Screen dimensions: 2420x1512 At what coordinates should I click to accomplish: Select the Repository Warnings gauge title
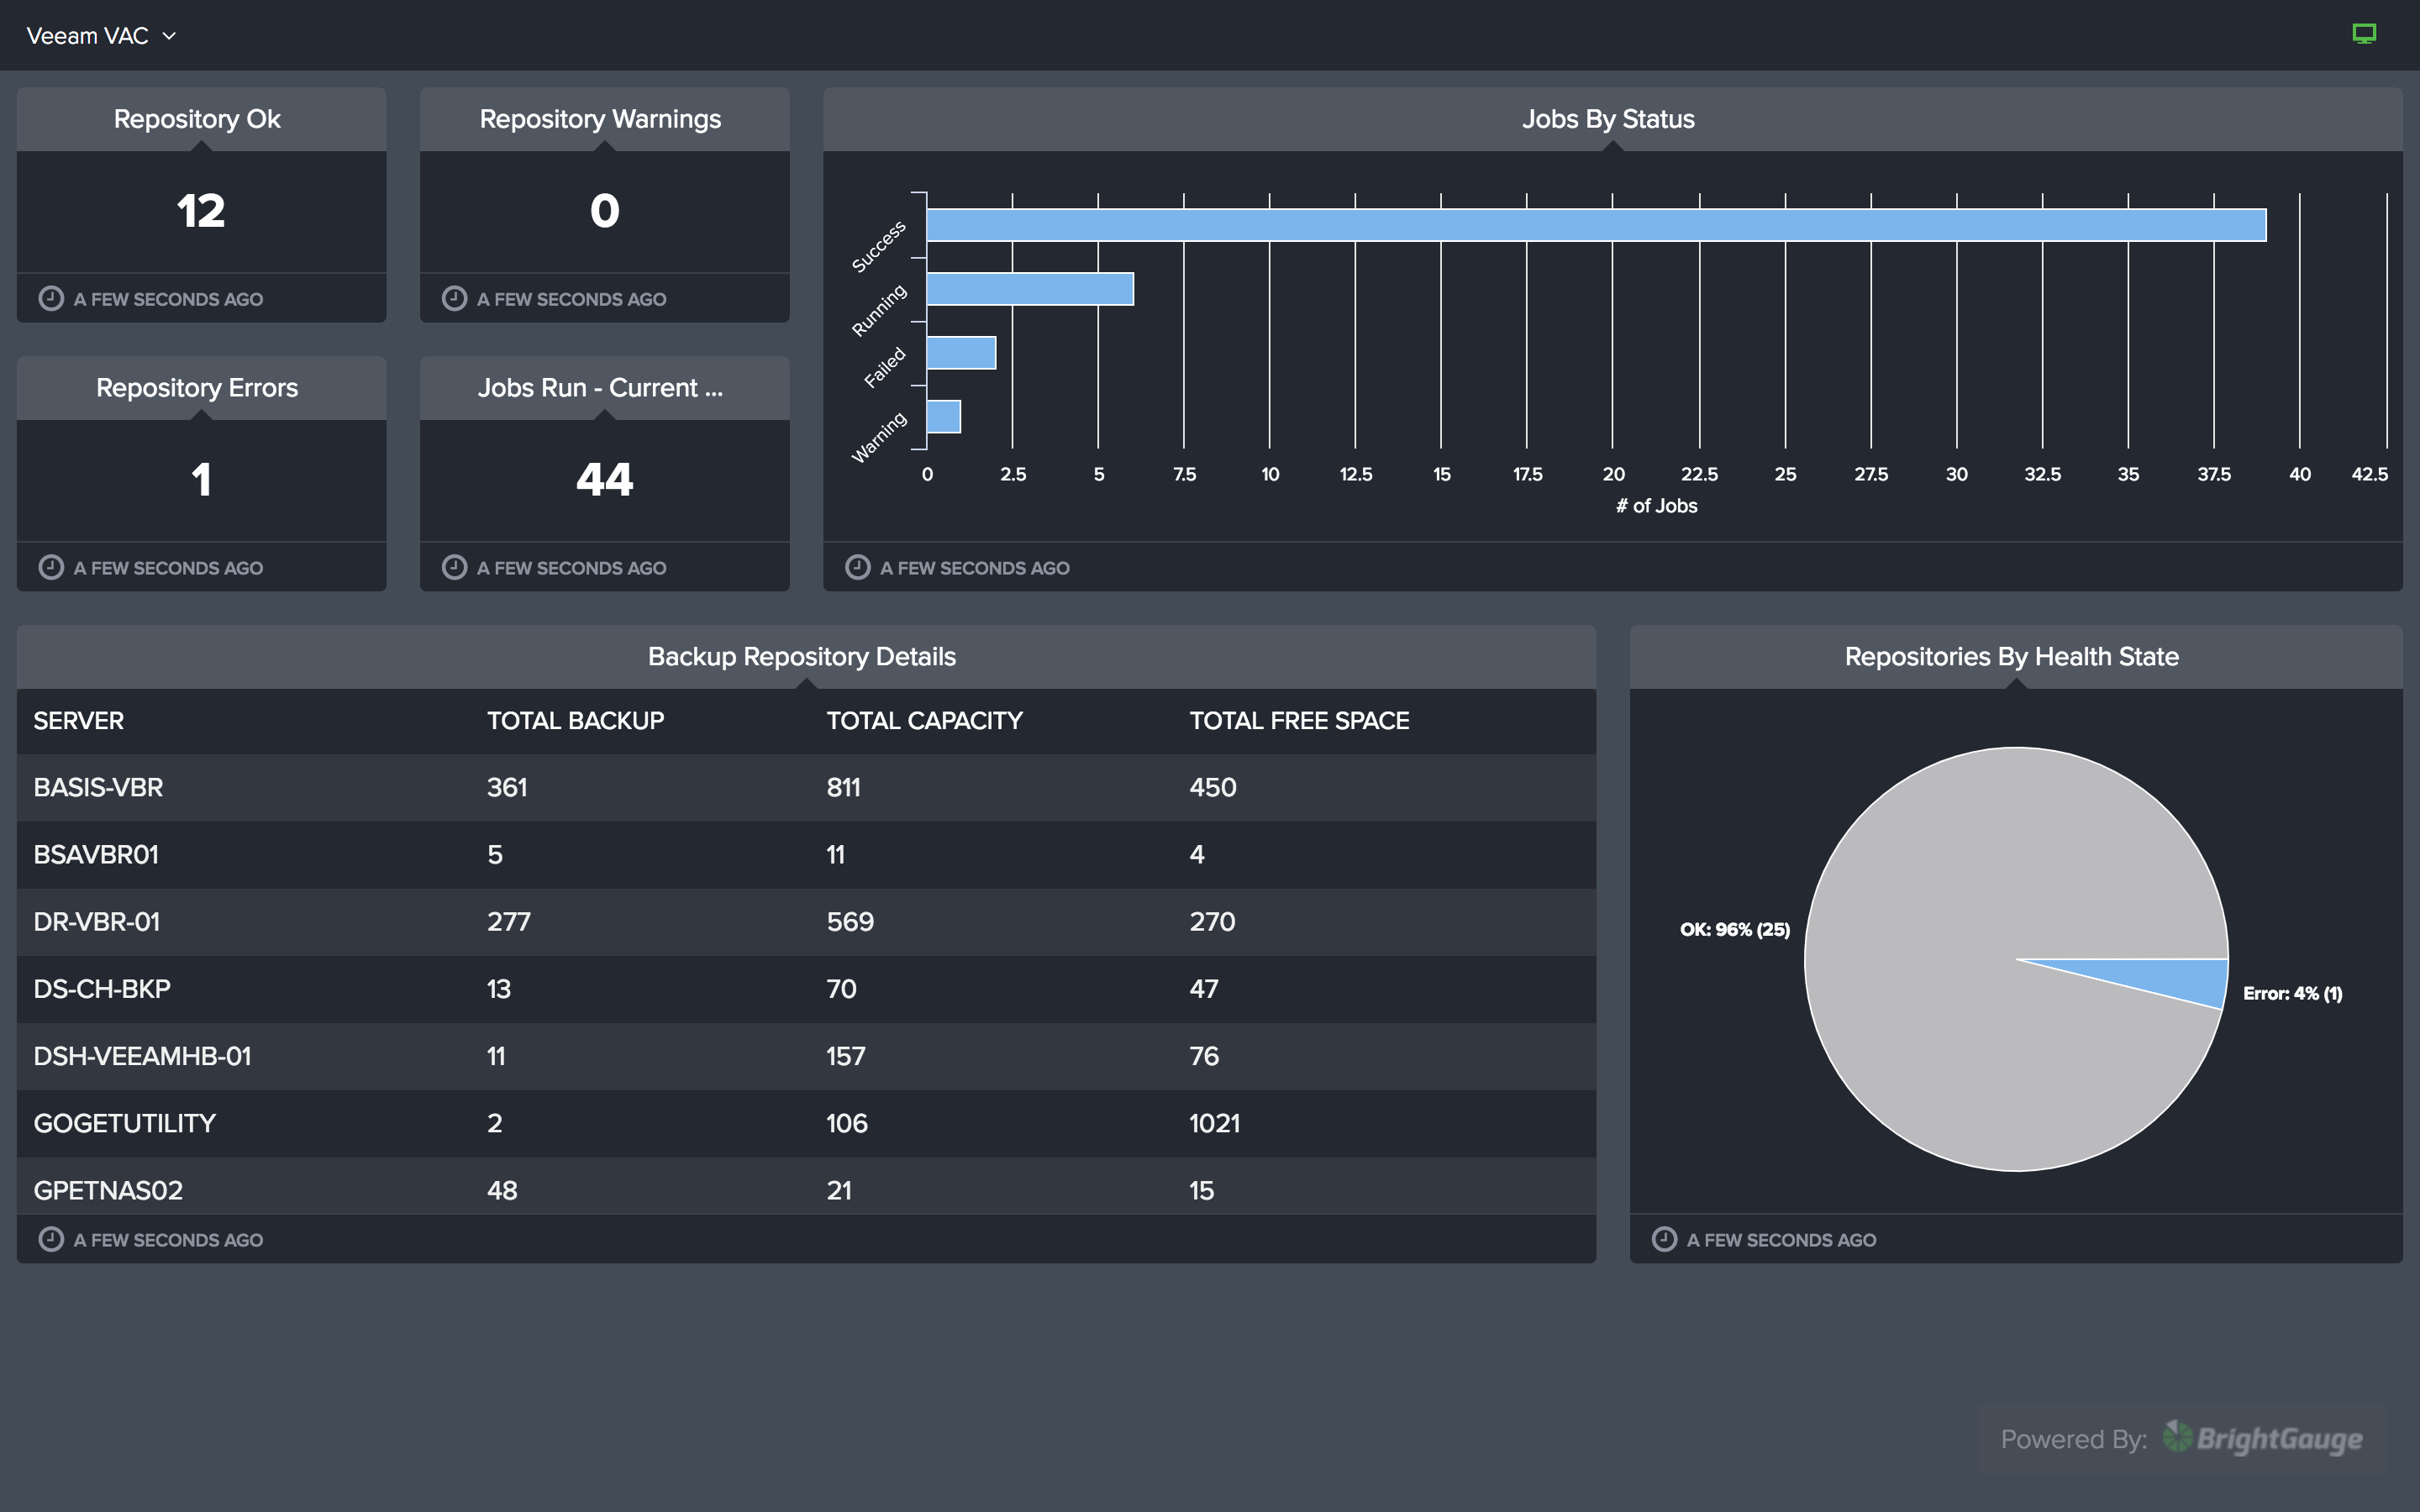coord(600,119)
